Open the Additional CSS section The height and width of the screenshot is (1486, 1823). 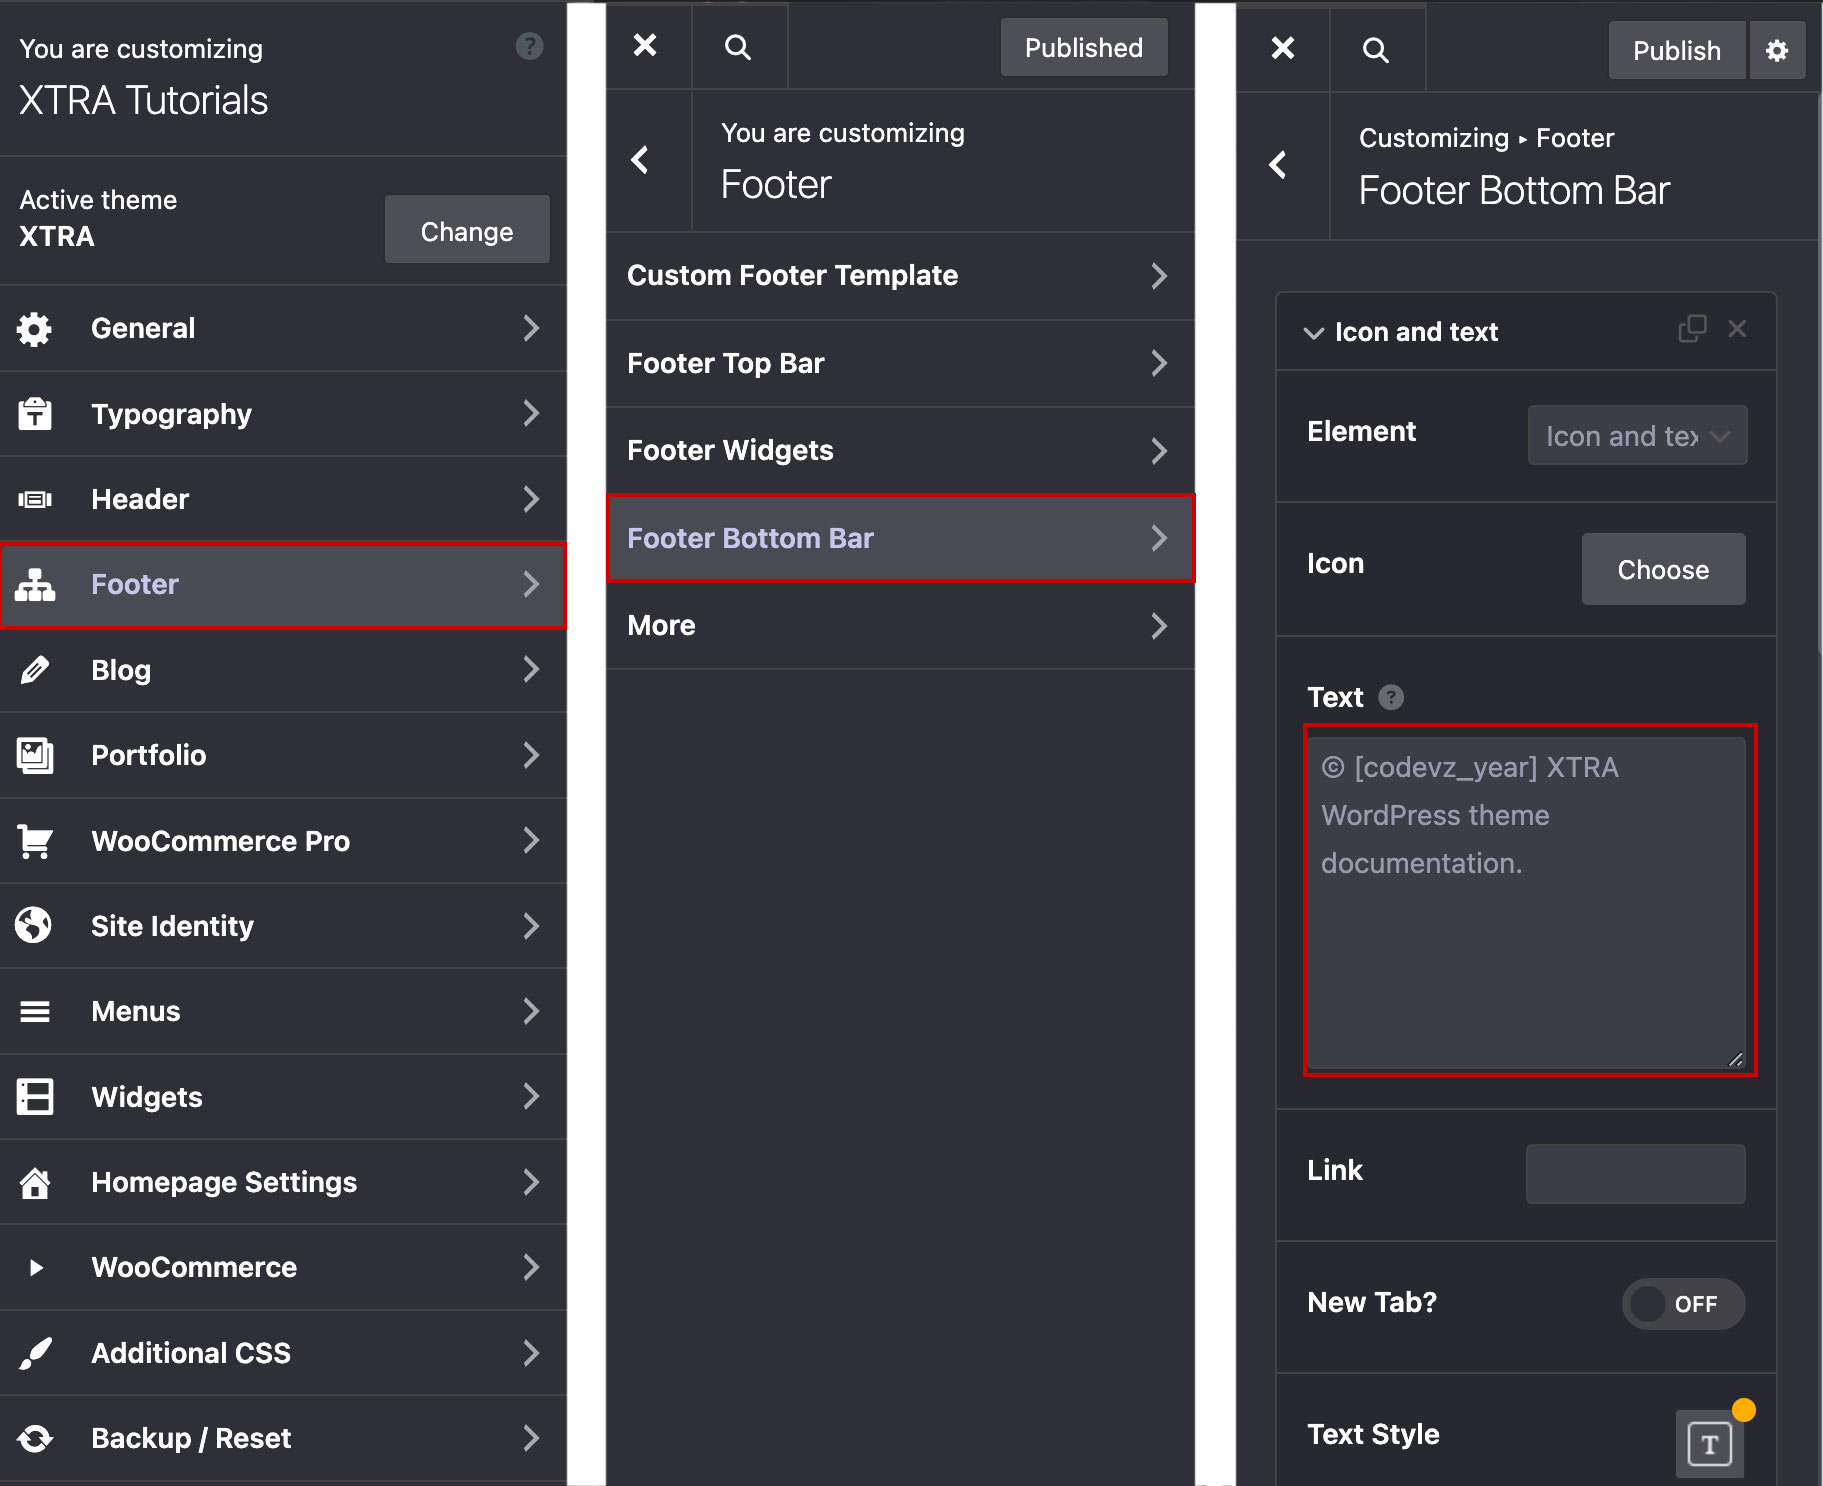point(283,1353)
